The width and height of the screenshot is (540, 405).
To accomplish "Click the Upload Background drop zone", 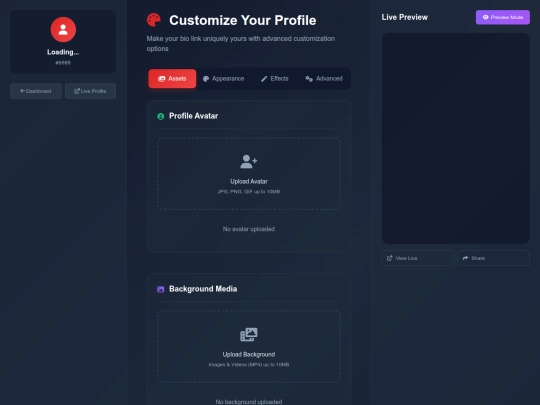I will tap(249, 346).
